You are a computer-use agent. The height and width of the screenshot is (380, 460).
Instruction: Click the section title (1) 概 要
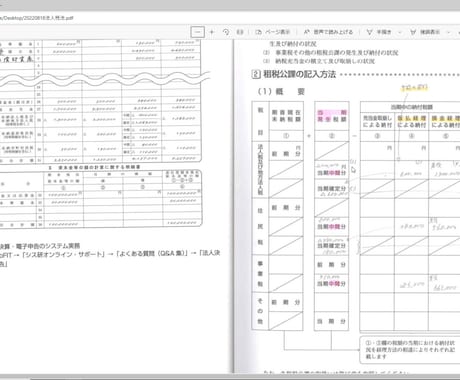(x=281, y=91)
